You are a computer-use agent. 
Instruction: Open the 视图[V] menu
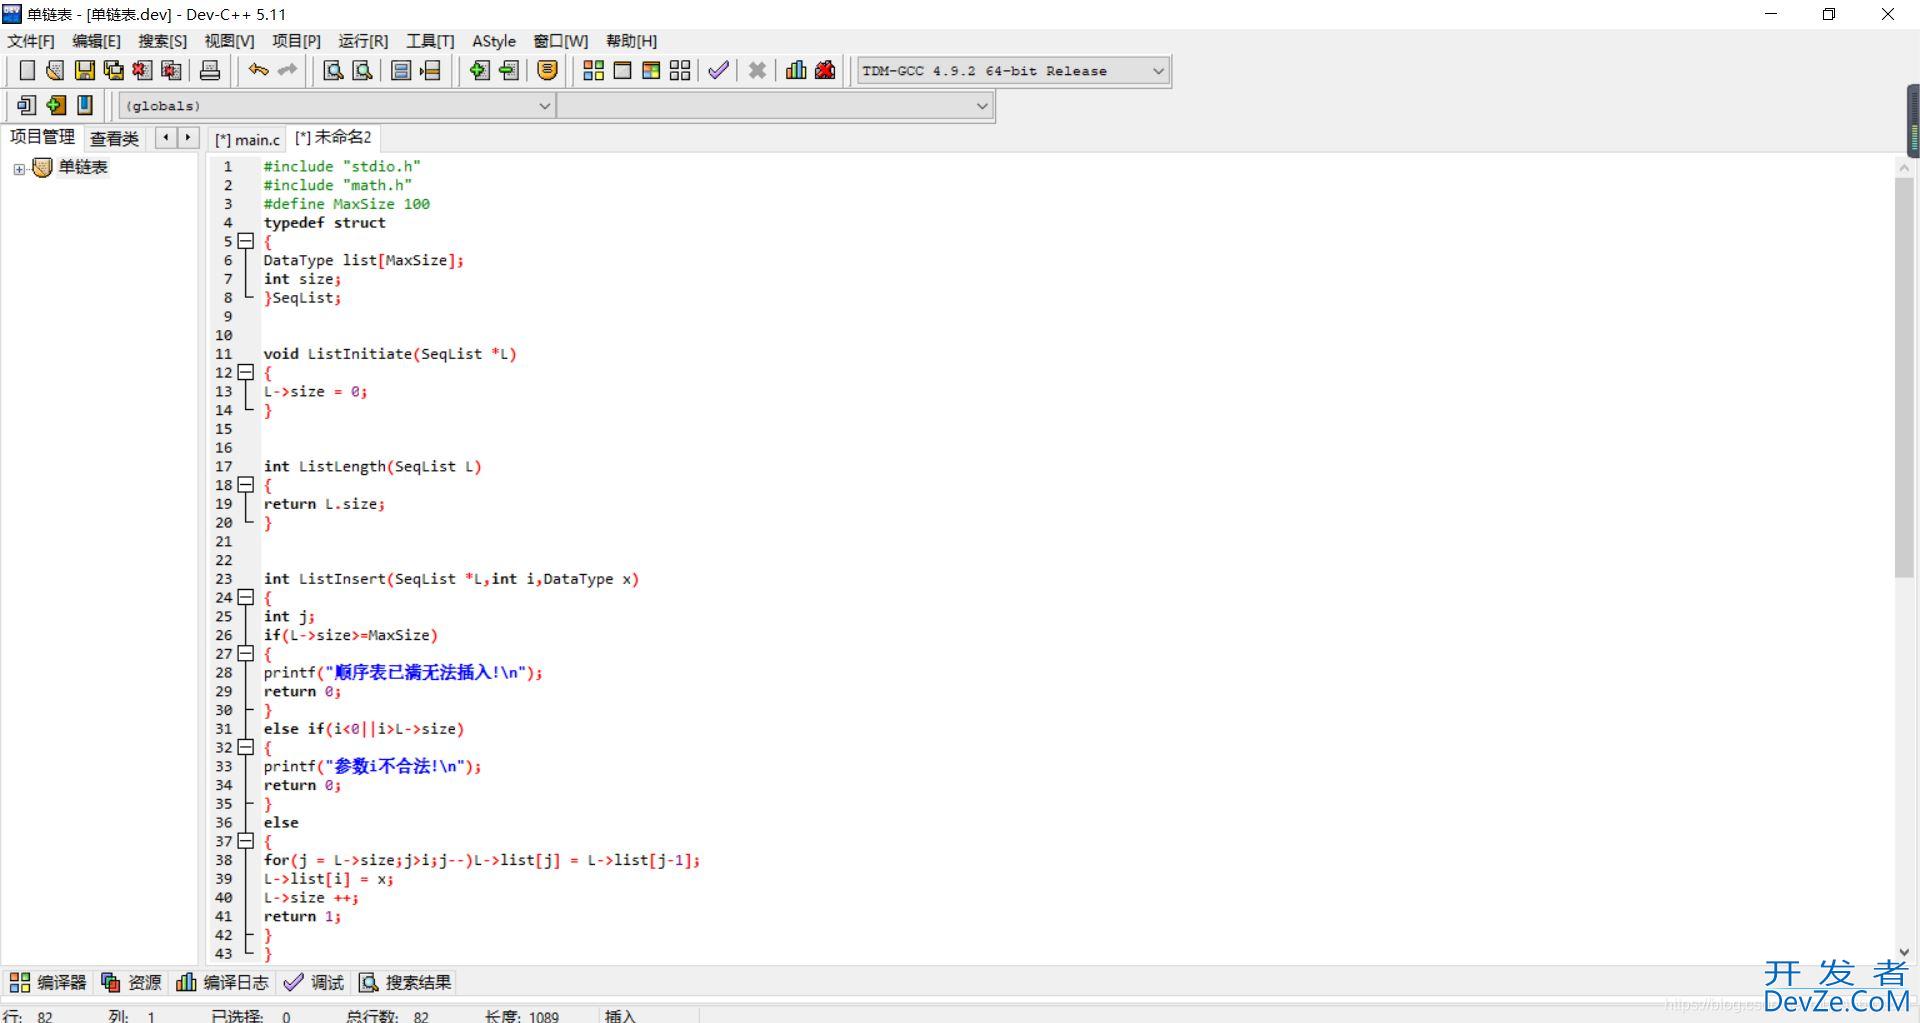click(229, 41)
